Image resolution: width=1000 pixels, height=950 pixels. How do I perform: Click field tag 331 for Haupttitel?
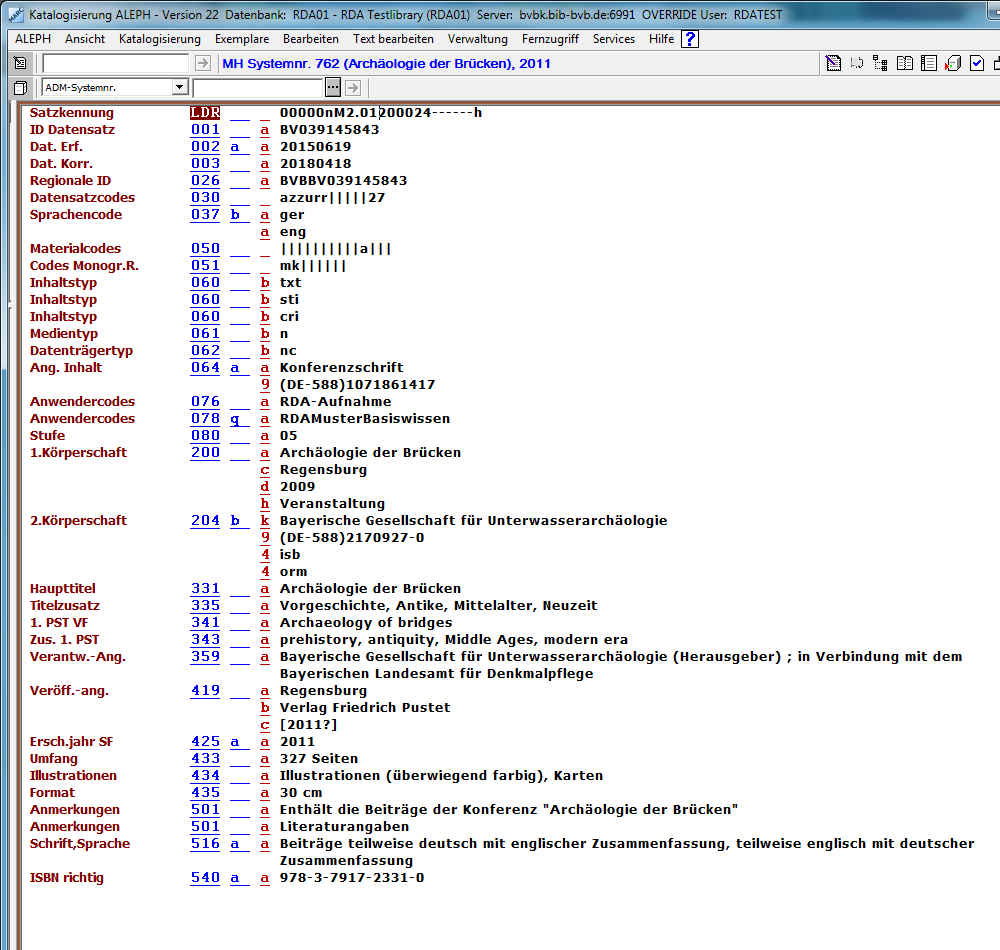pyautogui.click(x=205, y=589)
